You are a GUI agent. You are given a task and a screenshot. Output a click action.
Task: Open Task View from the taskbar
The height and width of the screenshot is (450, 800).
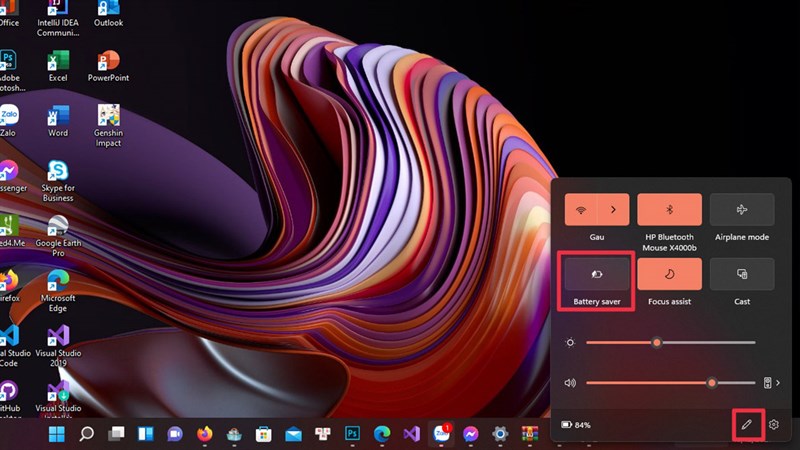pos(116,434)
